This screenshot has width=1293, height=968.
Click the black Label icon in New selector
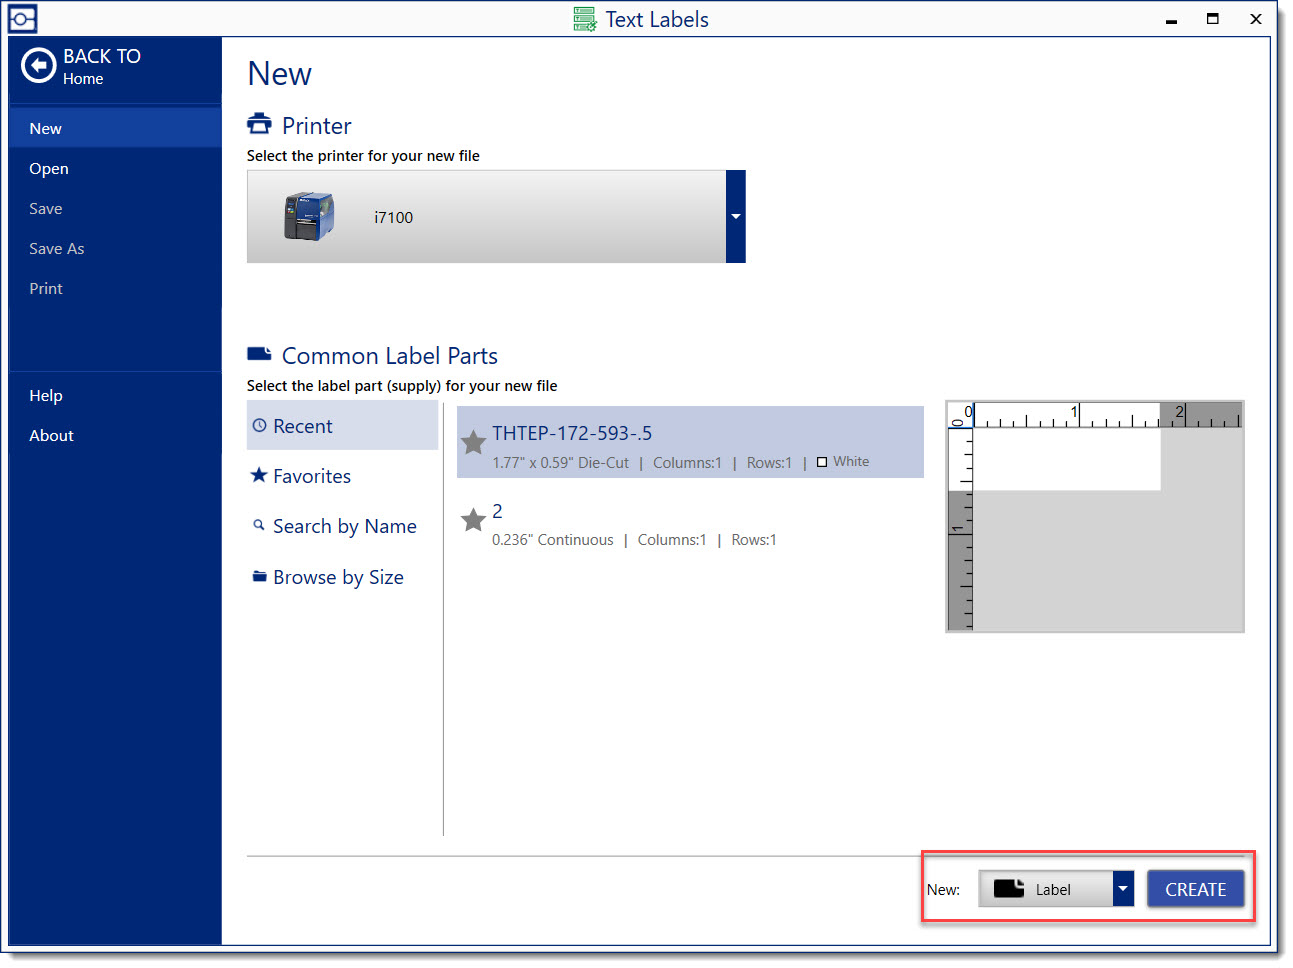click(x=1008, y=889)
